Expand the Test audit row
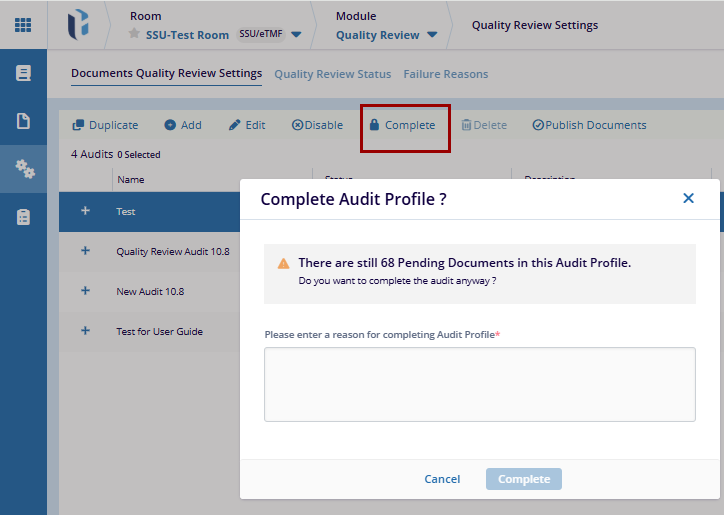The height and width of the screenshot is (515, 724). point(85,211)
